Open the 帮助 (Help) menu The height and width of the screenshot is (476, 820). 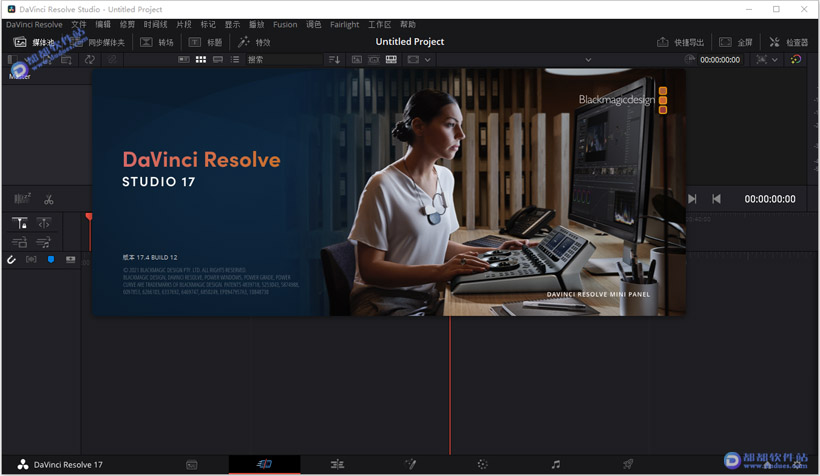click(x=408, y=25)
